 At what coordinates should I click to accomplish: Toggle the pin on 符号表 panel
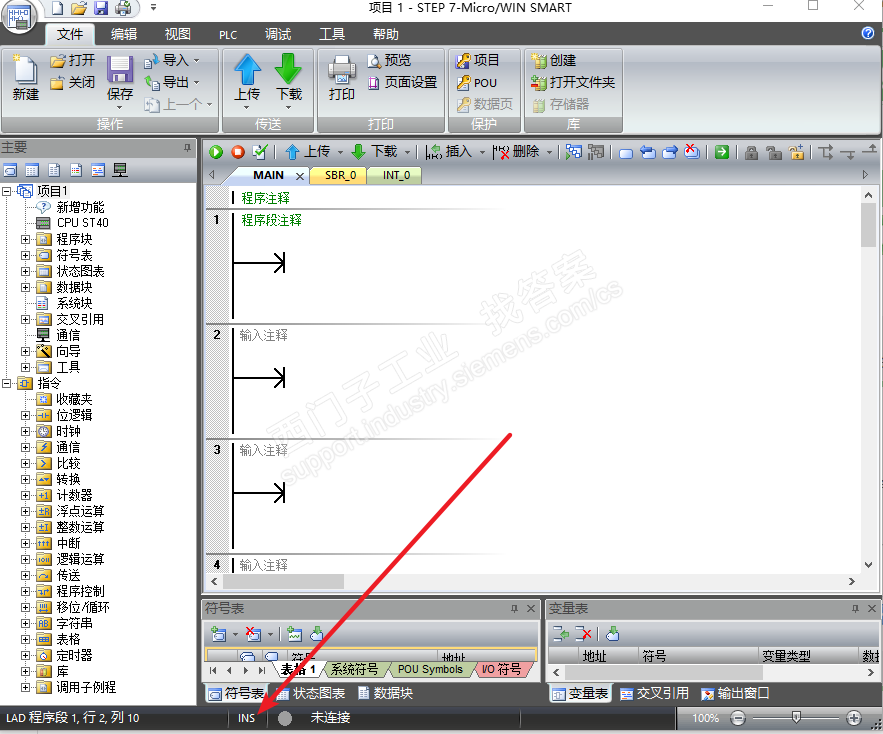(514, 608)
